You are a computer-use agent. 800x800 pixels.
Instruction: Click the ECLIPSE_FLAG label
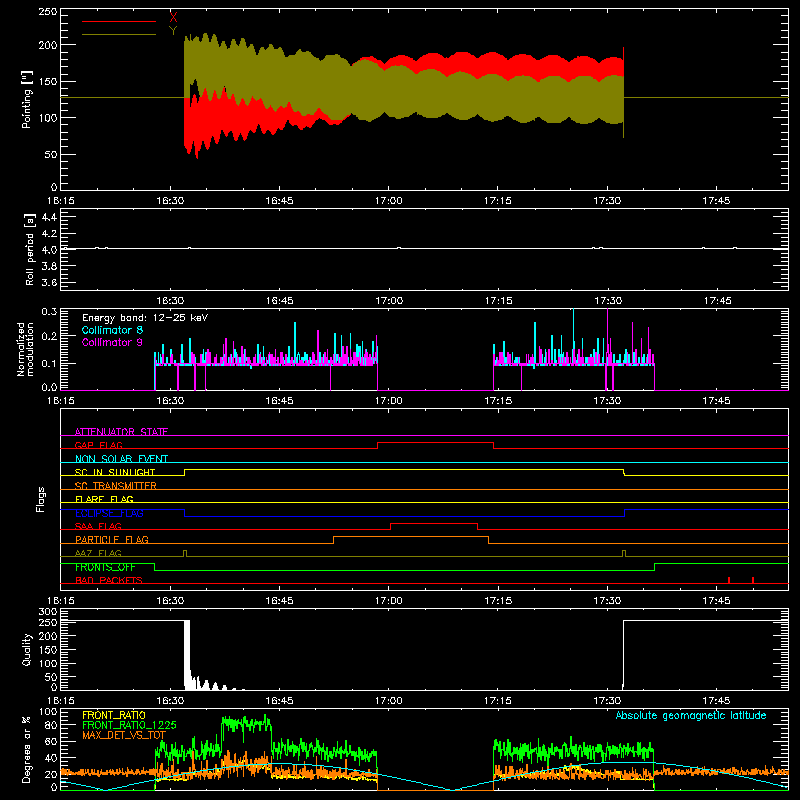(109, 513)
